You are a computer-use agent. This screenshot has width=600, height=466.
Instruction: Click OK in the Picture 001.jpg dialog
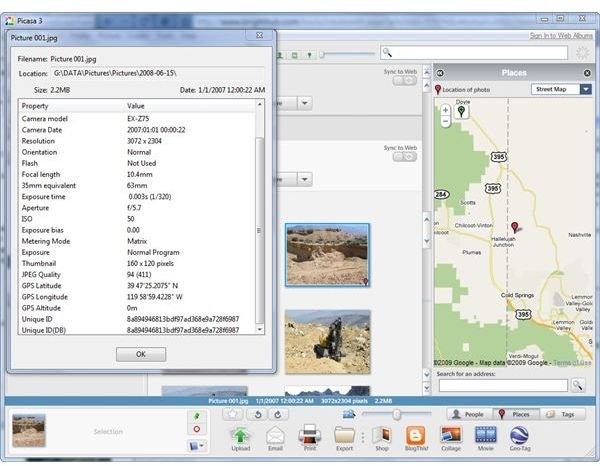pos(141,354)
